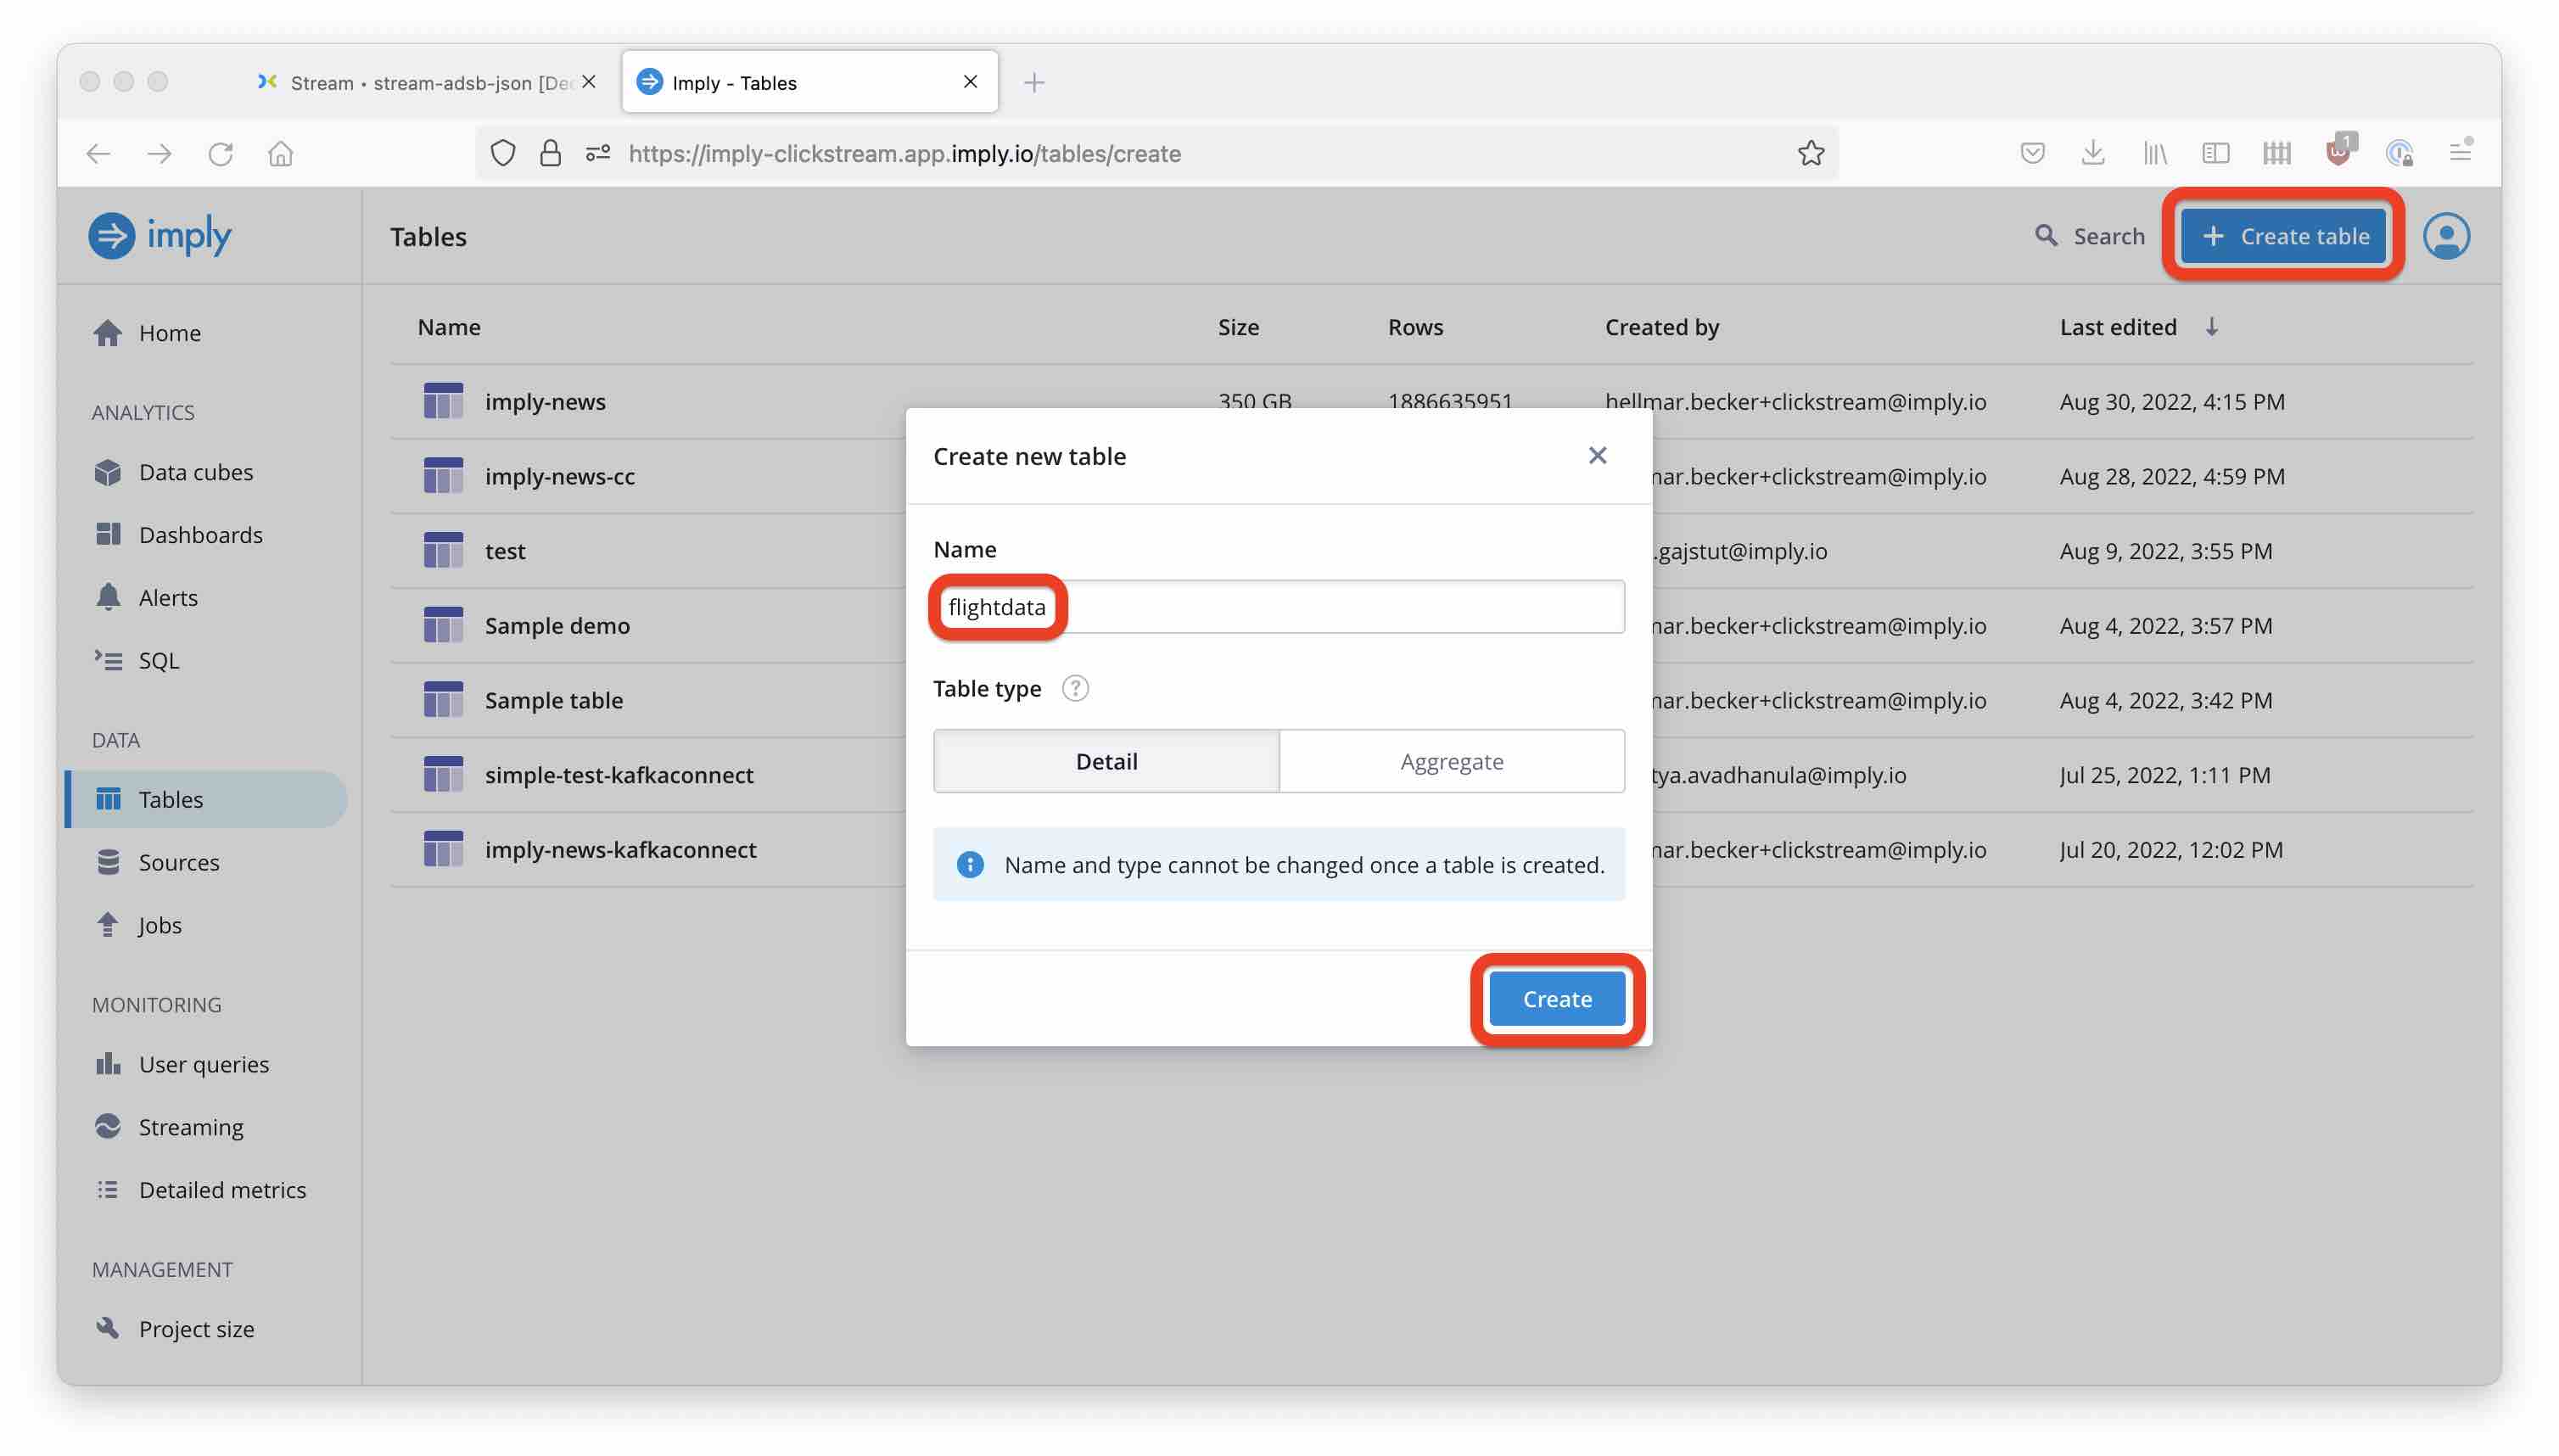The height and width of the screenshot is (1456, 2559).
Task: Select the Aggregate table type
Action: (1451, 761)
